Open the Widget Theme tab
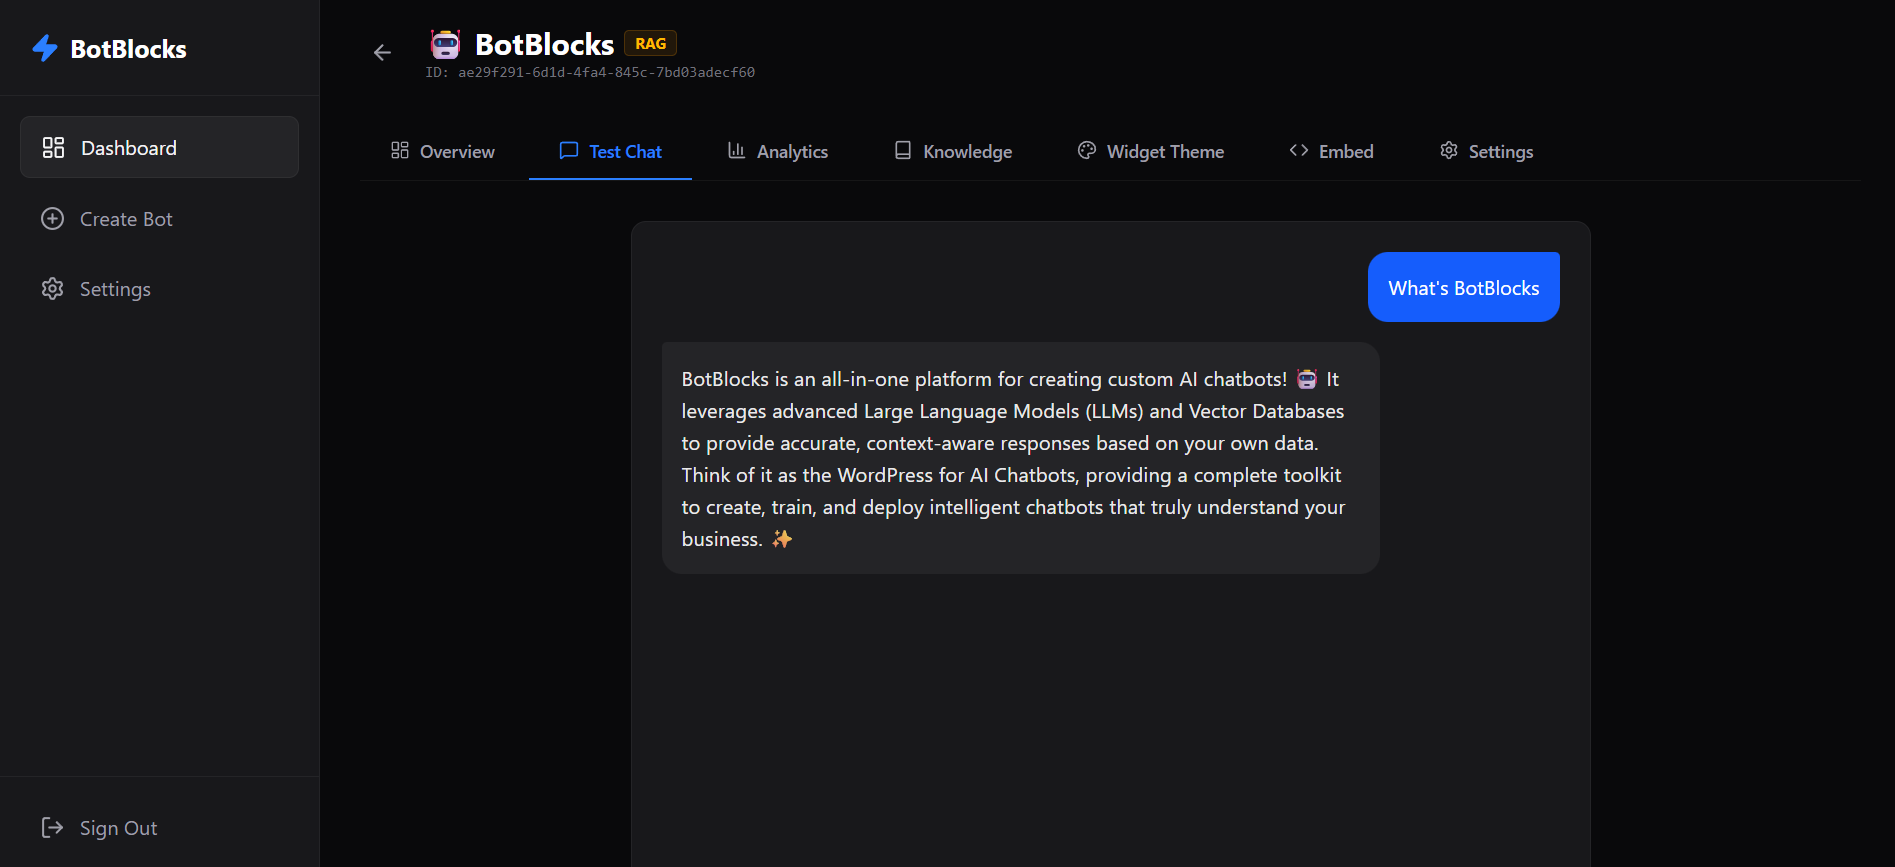Viewport: 1895px width, 867px height. 1151,151
